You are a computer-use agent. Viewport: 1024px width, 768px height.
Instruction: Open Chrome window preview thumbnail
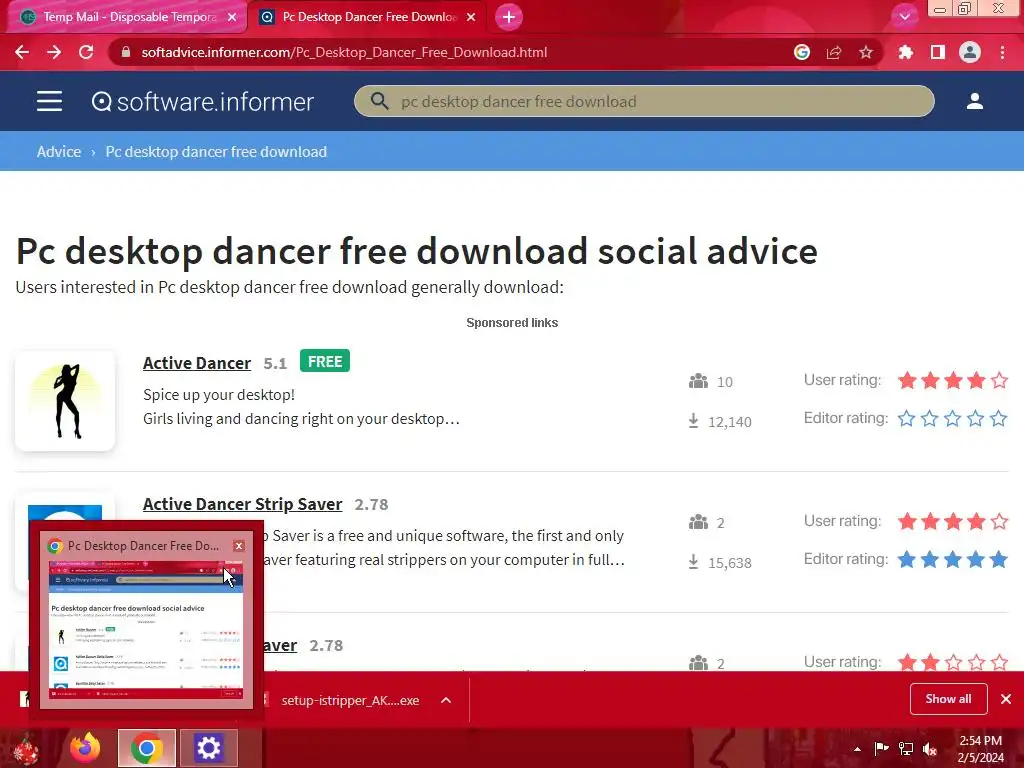pyautogui.click(x=146, y=630)
